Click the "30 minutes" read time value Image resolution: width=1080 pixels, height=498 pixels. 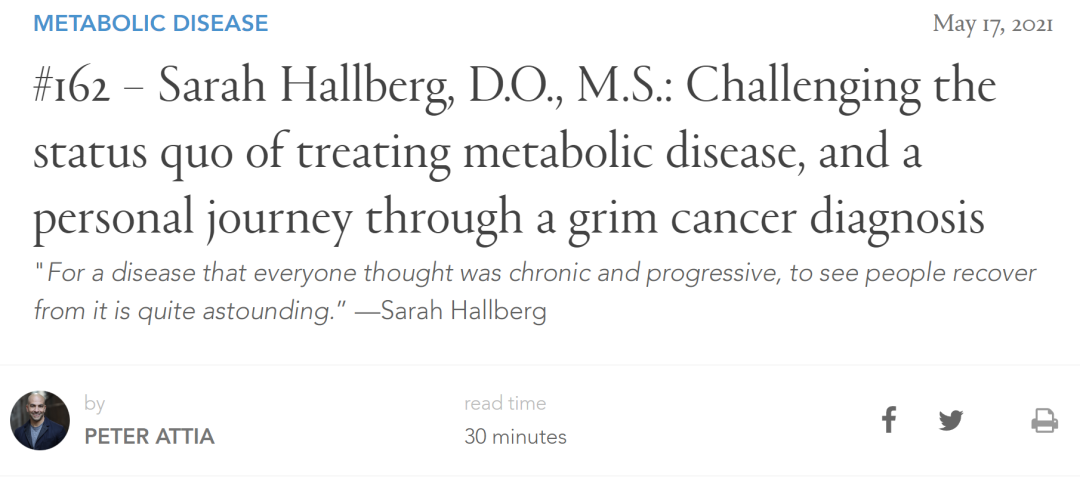tap(515, 437)
